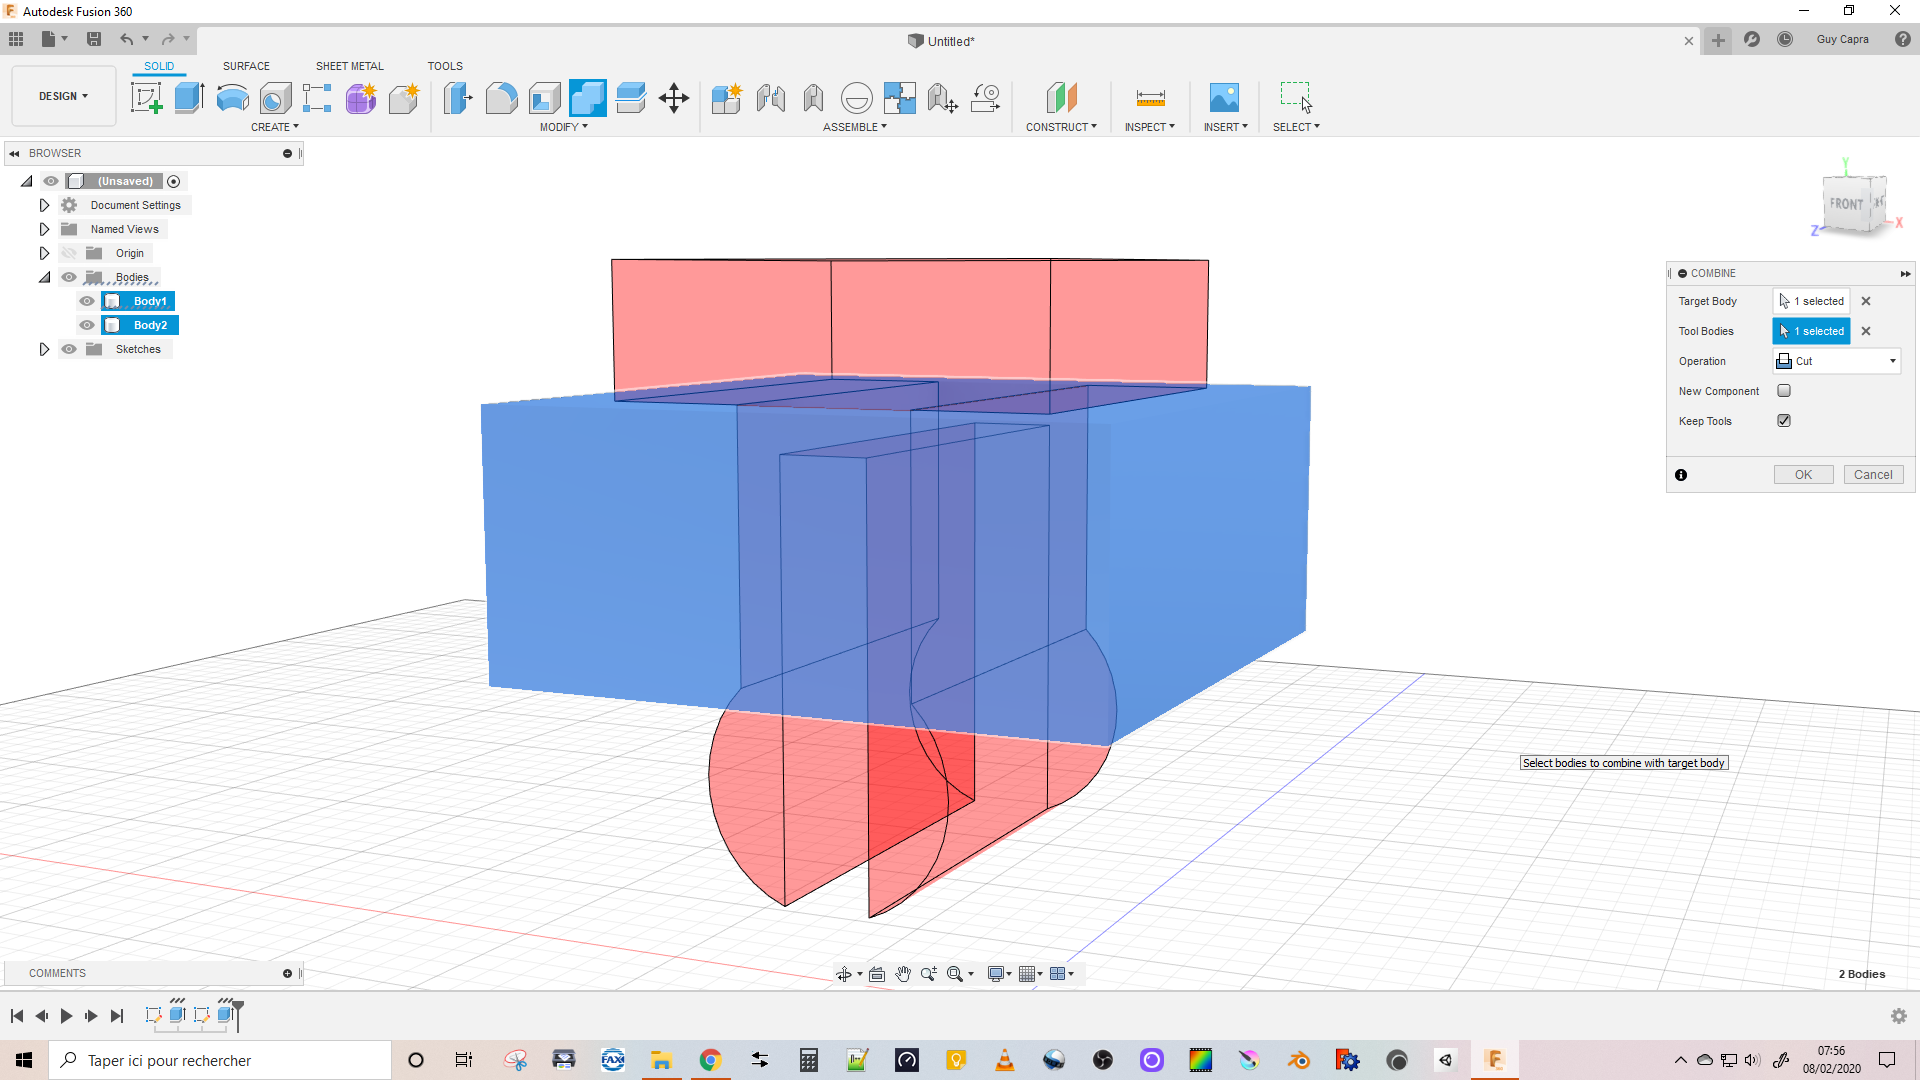
Task: Click the Create Sketch icon
Action: (x=147, y=98)
